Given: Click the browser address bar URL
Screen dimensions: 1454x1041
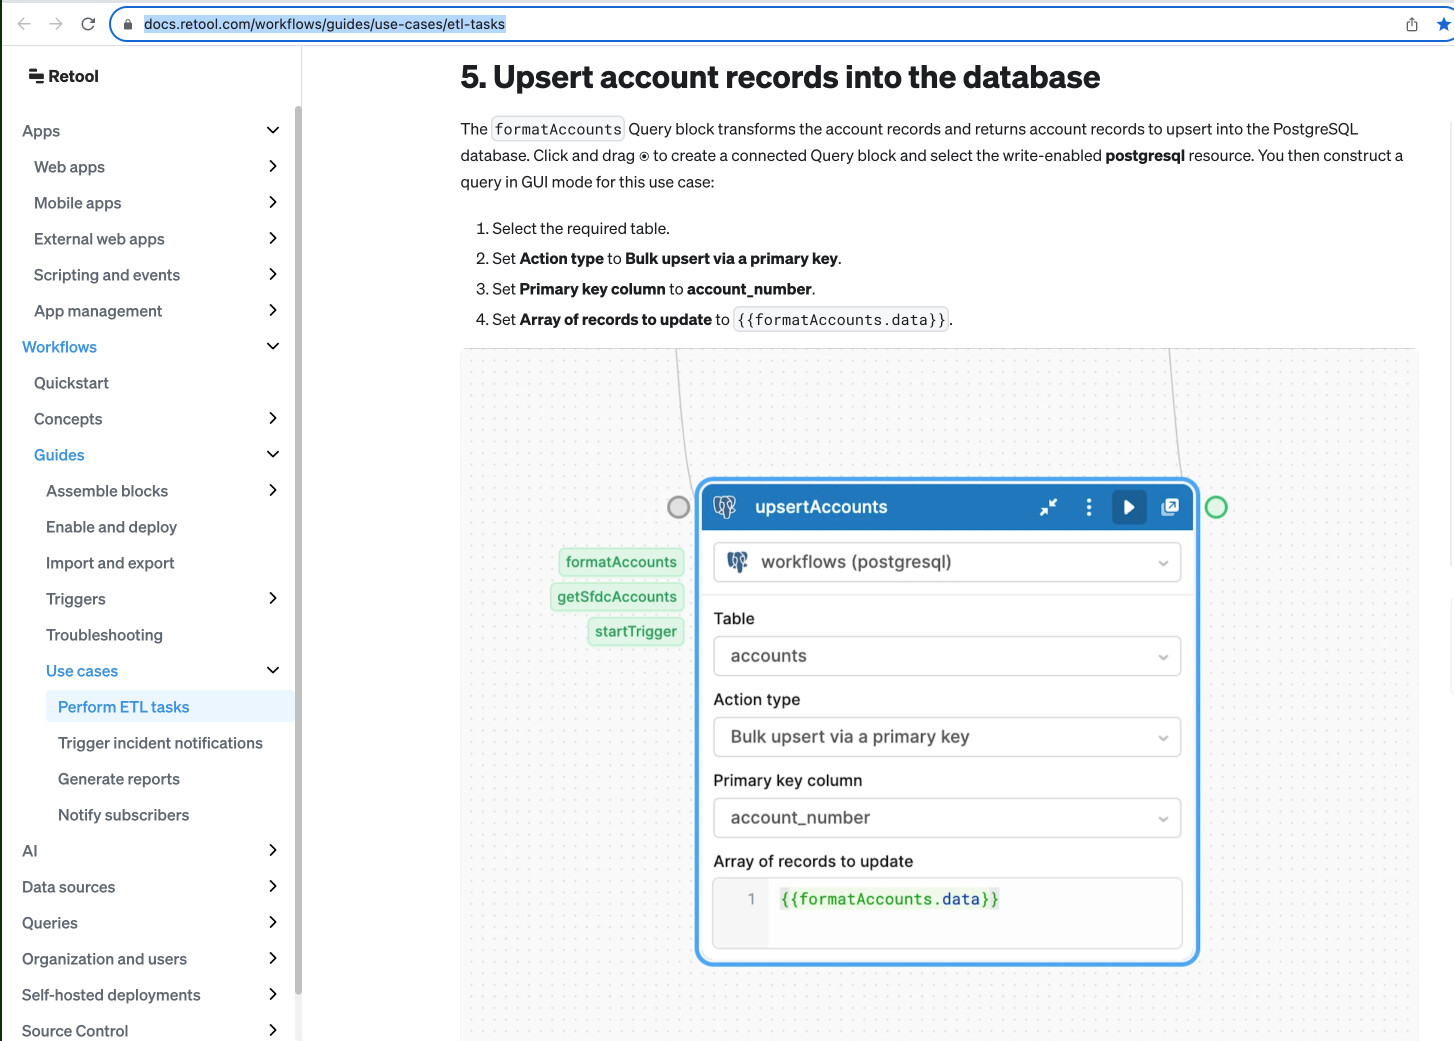Looking at the screenshot, I should point(324,24).
